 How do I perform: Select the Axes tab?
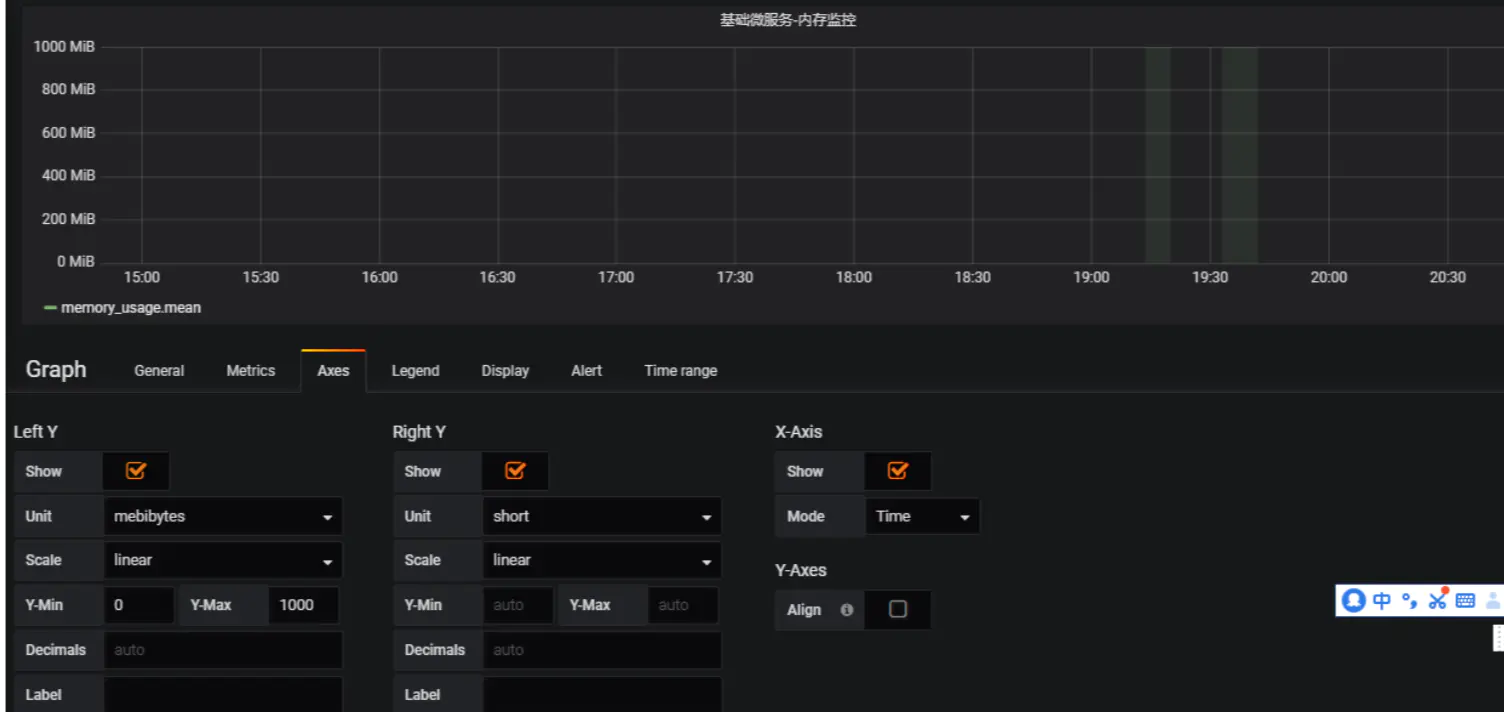tap(333, 370)
